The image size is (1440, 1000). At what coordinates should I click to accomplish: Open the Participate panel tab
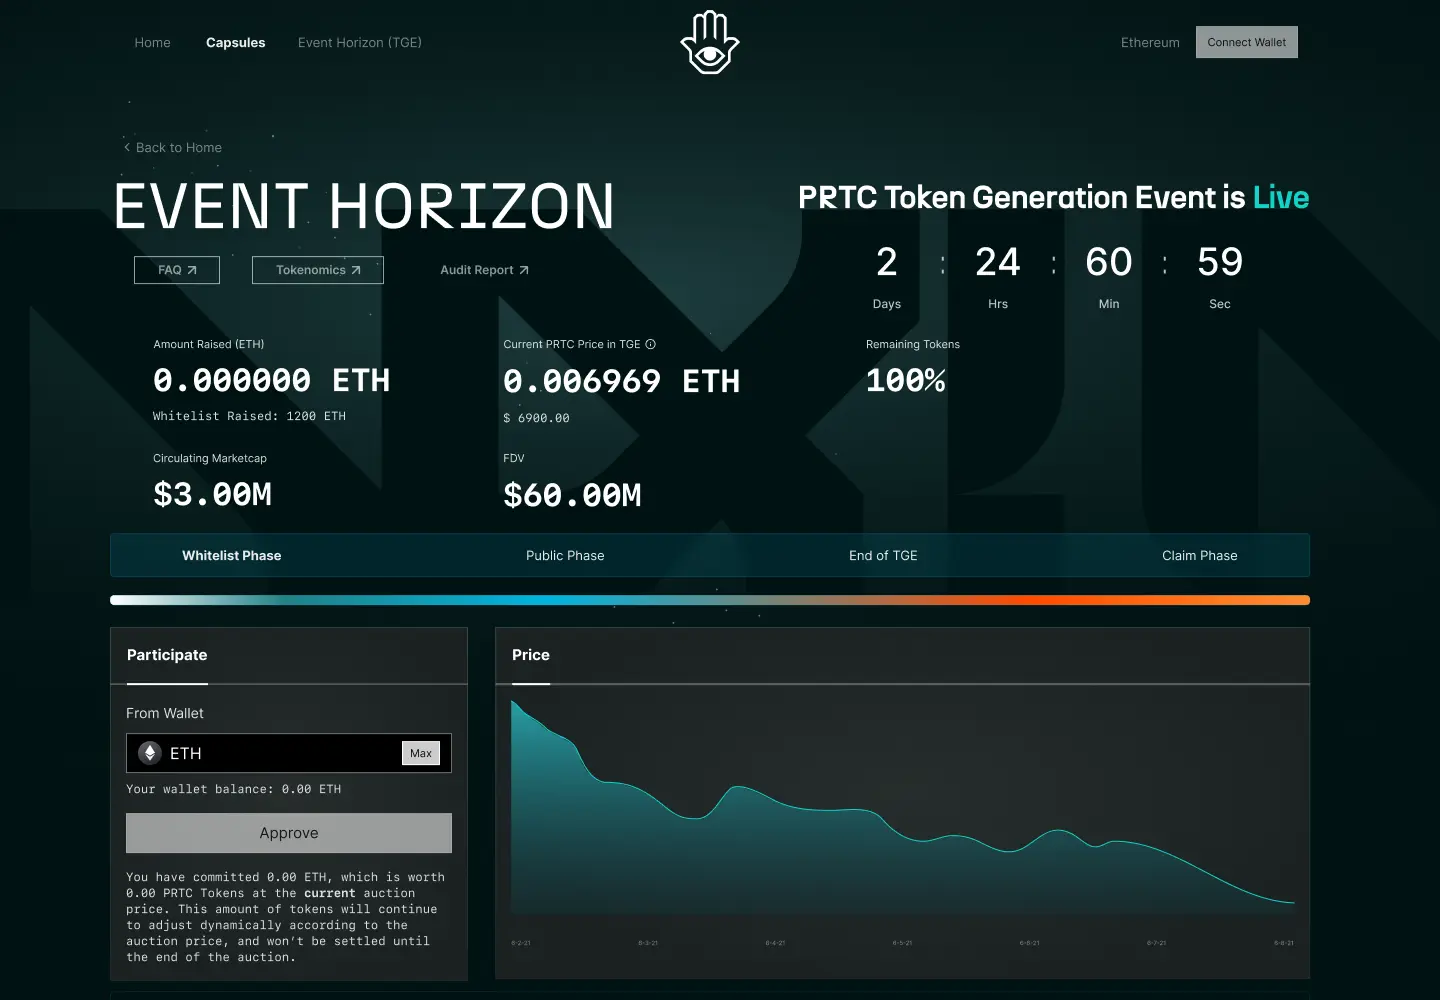pyautogui.click(x=167, y=655)
